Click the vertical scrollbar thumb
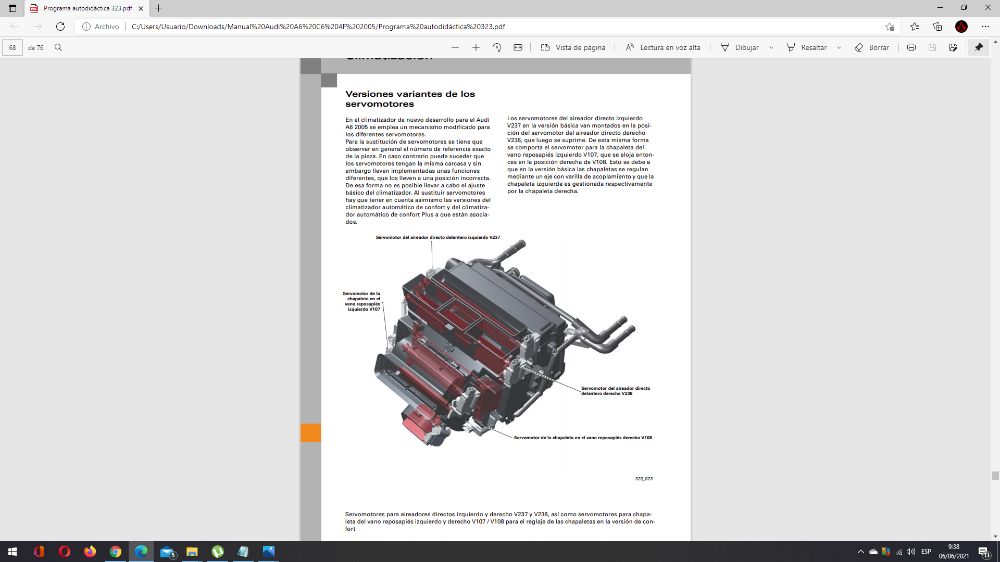Viewport: 1000px width, 562px height. pyautogui.click(x=995, y=476)
